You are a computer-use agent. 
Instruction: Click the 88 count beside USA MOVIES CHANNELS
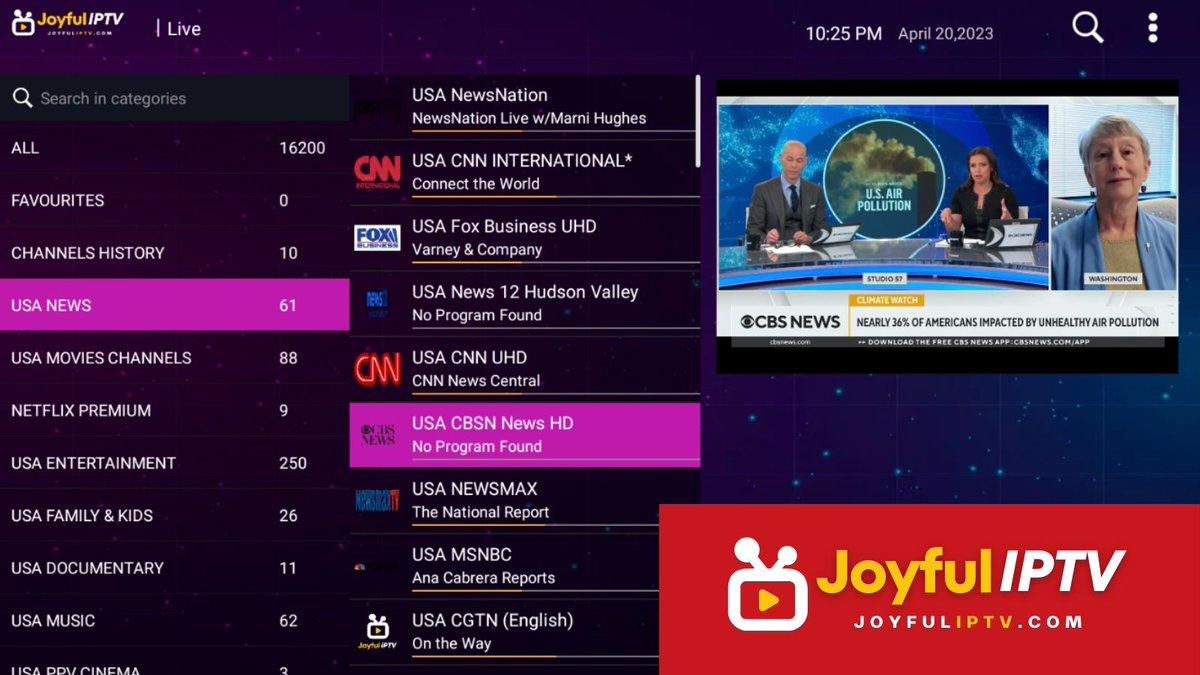pos(288,358)
